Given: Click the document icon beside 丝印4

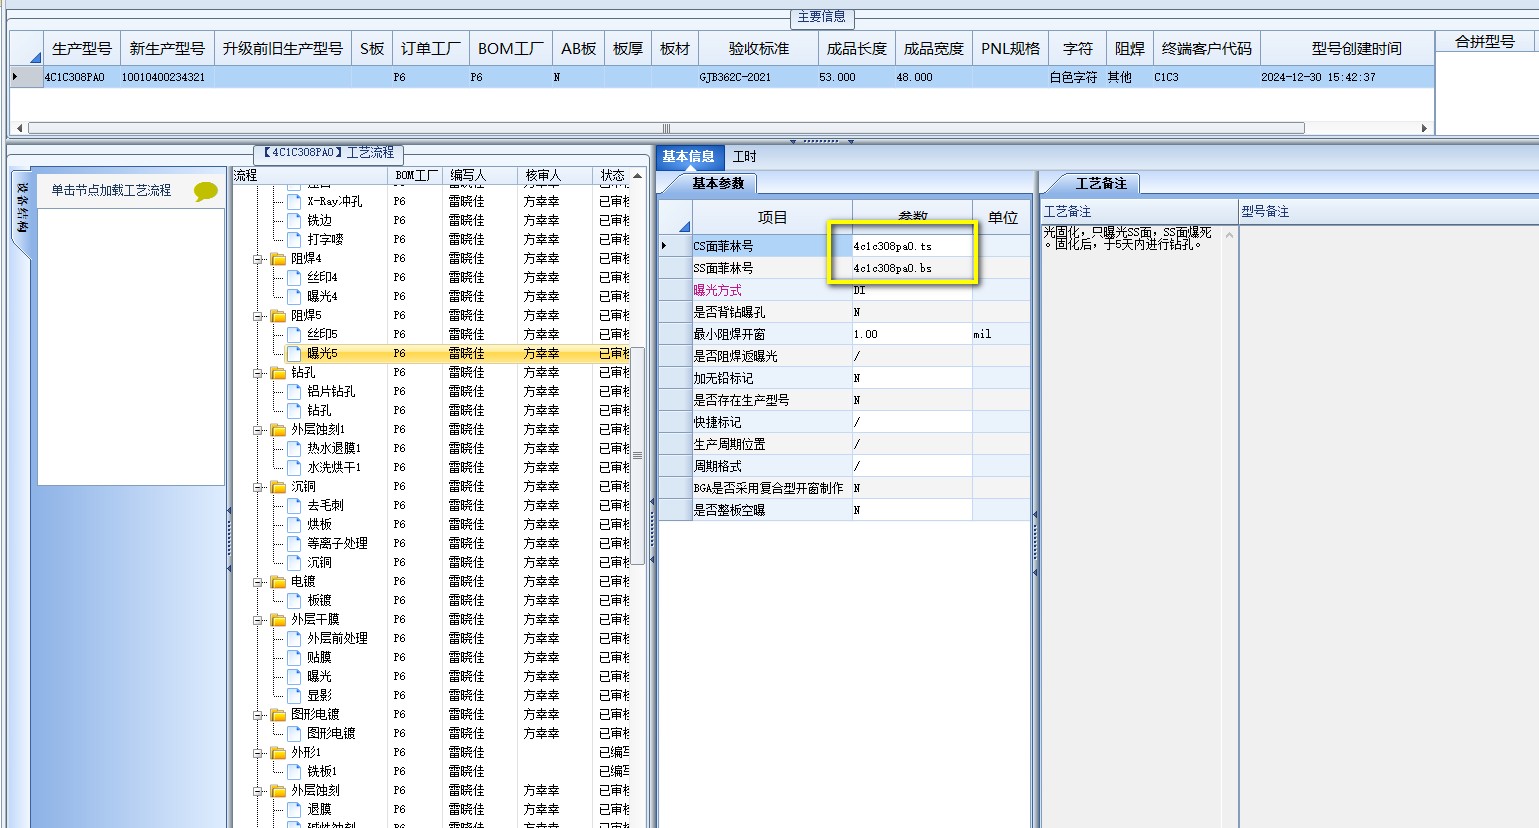Looking at the screenshot, I should 294,278.
